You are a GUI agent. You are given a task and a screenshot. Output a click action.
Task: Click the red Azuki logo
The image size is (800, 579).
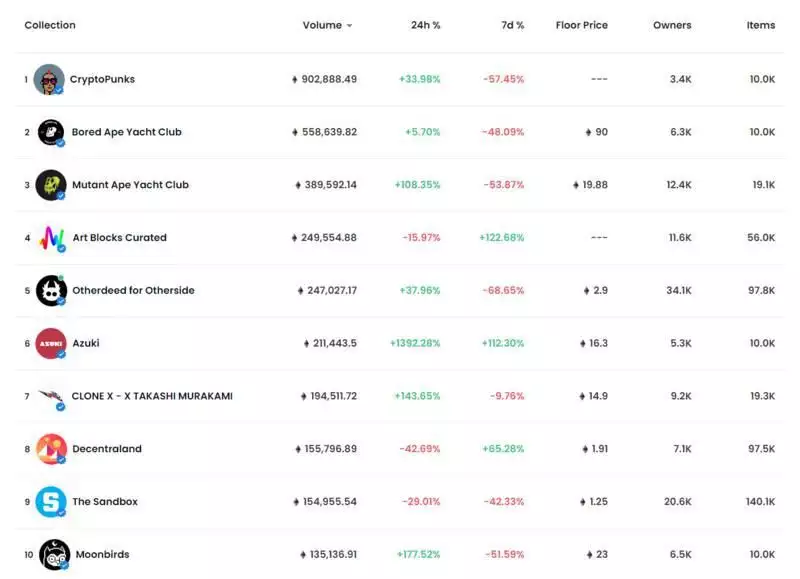pos(51,343)
